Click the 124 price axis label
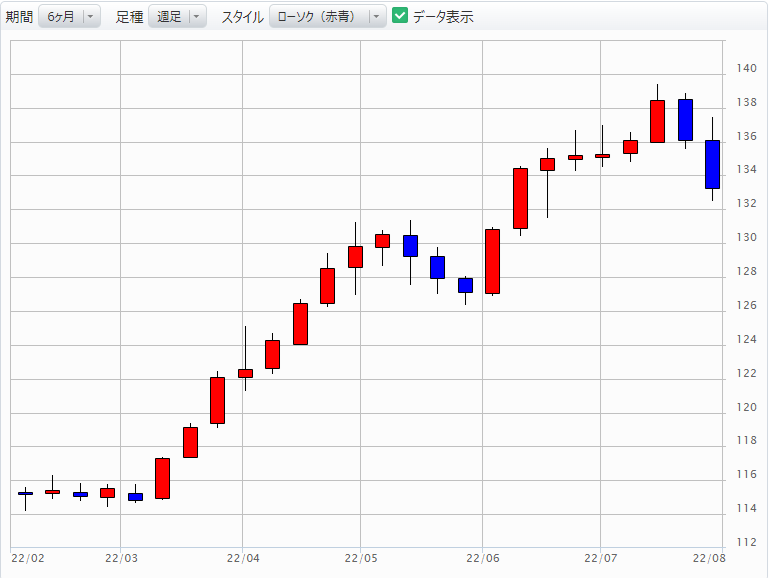Image resolution: width=769 pixels, height=578 pixels. (x=746, y=339)
